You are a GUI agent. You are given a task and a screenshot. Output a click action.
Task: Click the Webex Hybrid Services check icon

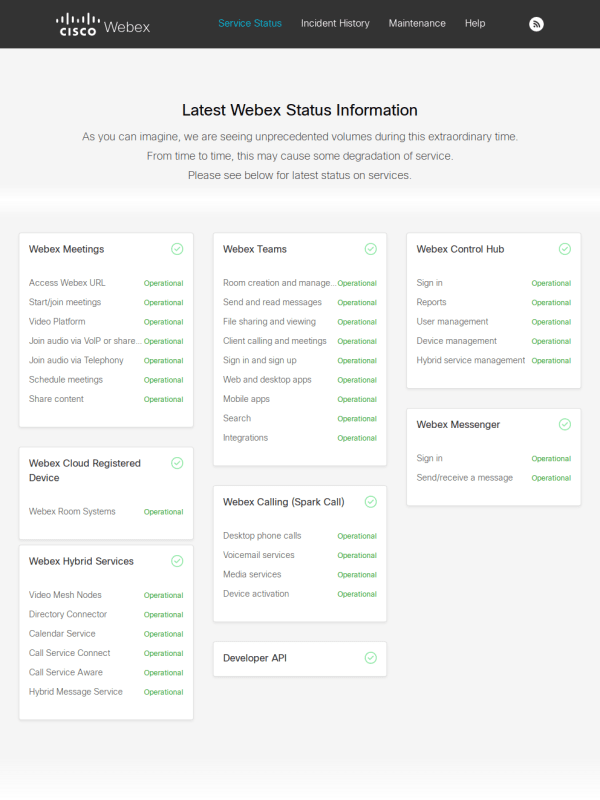coord(177,561)
